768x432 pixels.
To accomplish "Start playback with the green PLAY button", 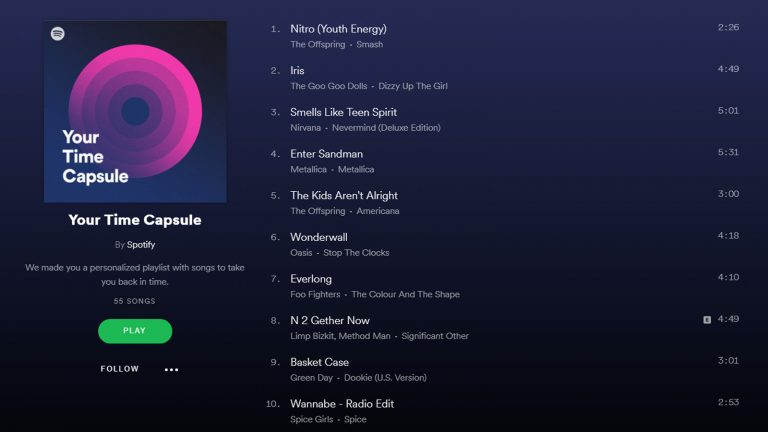I will [x=135, y=331].
